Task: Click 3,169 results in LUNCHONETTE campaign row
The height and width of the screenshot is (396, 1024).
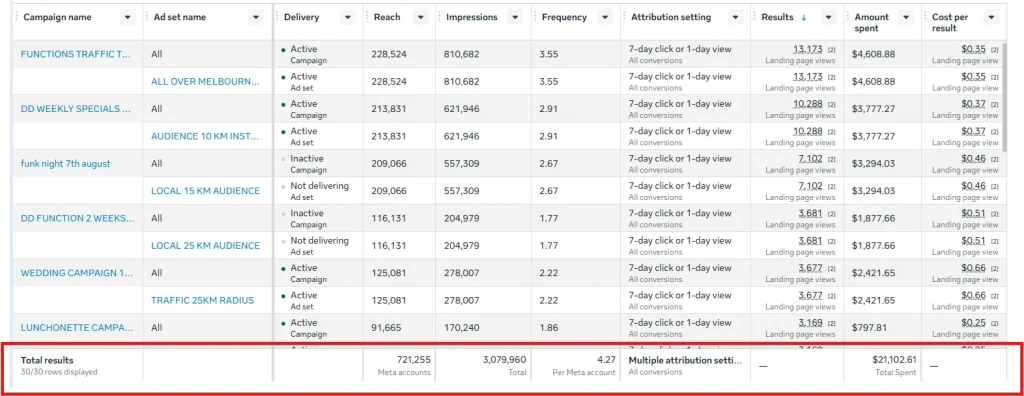Action: 810,323
